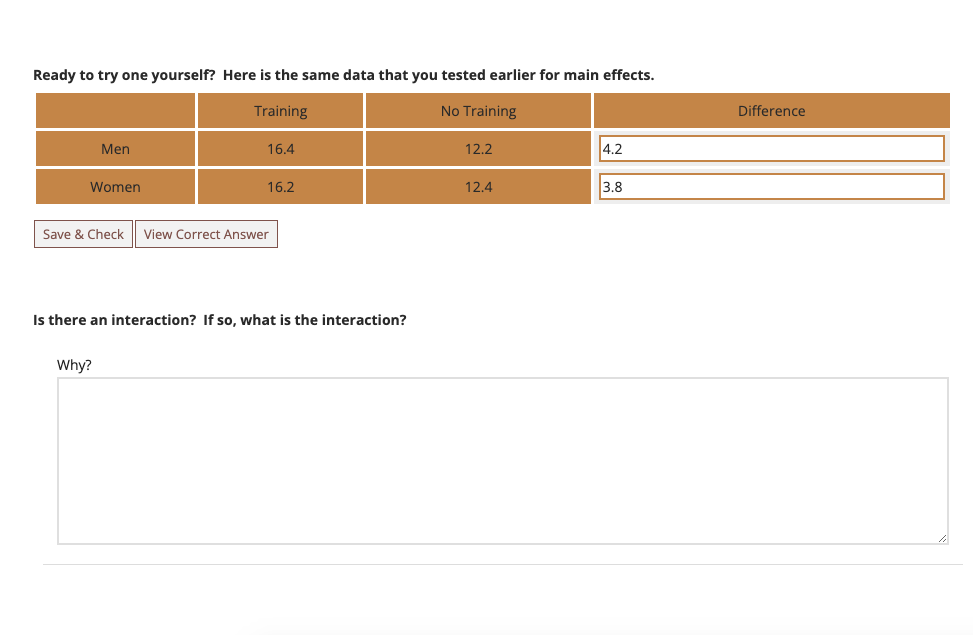973x635 pixels.
Task: Click the Difference column header
Action: click(x=770, y=110)
